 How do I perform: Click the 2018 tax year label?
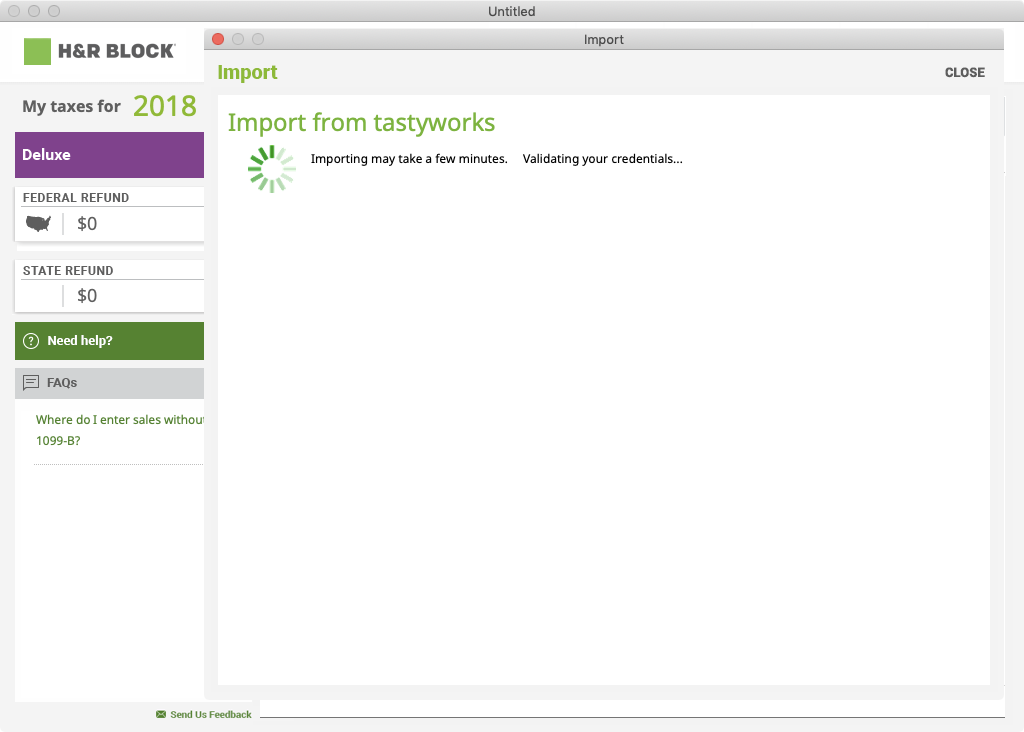pos(165,106)
